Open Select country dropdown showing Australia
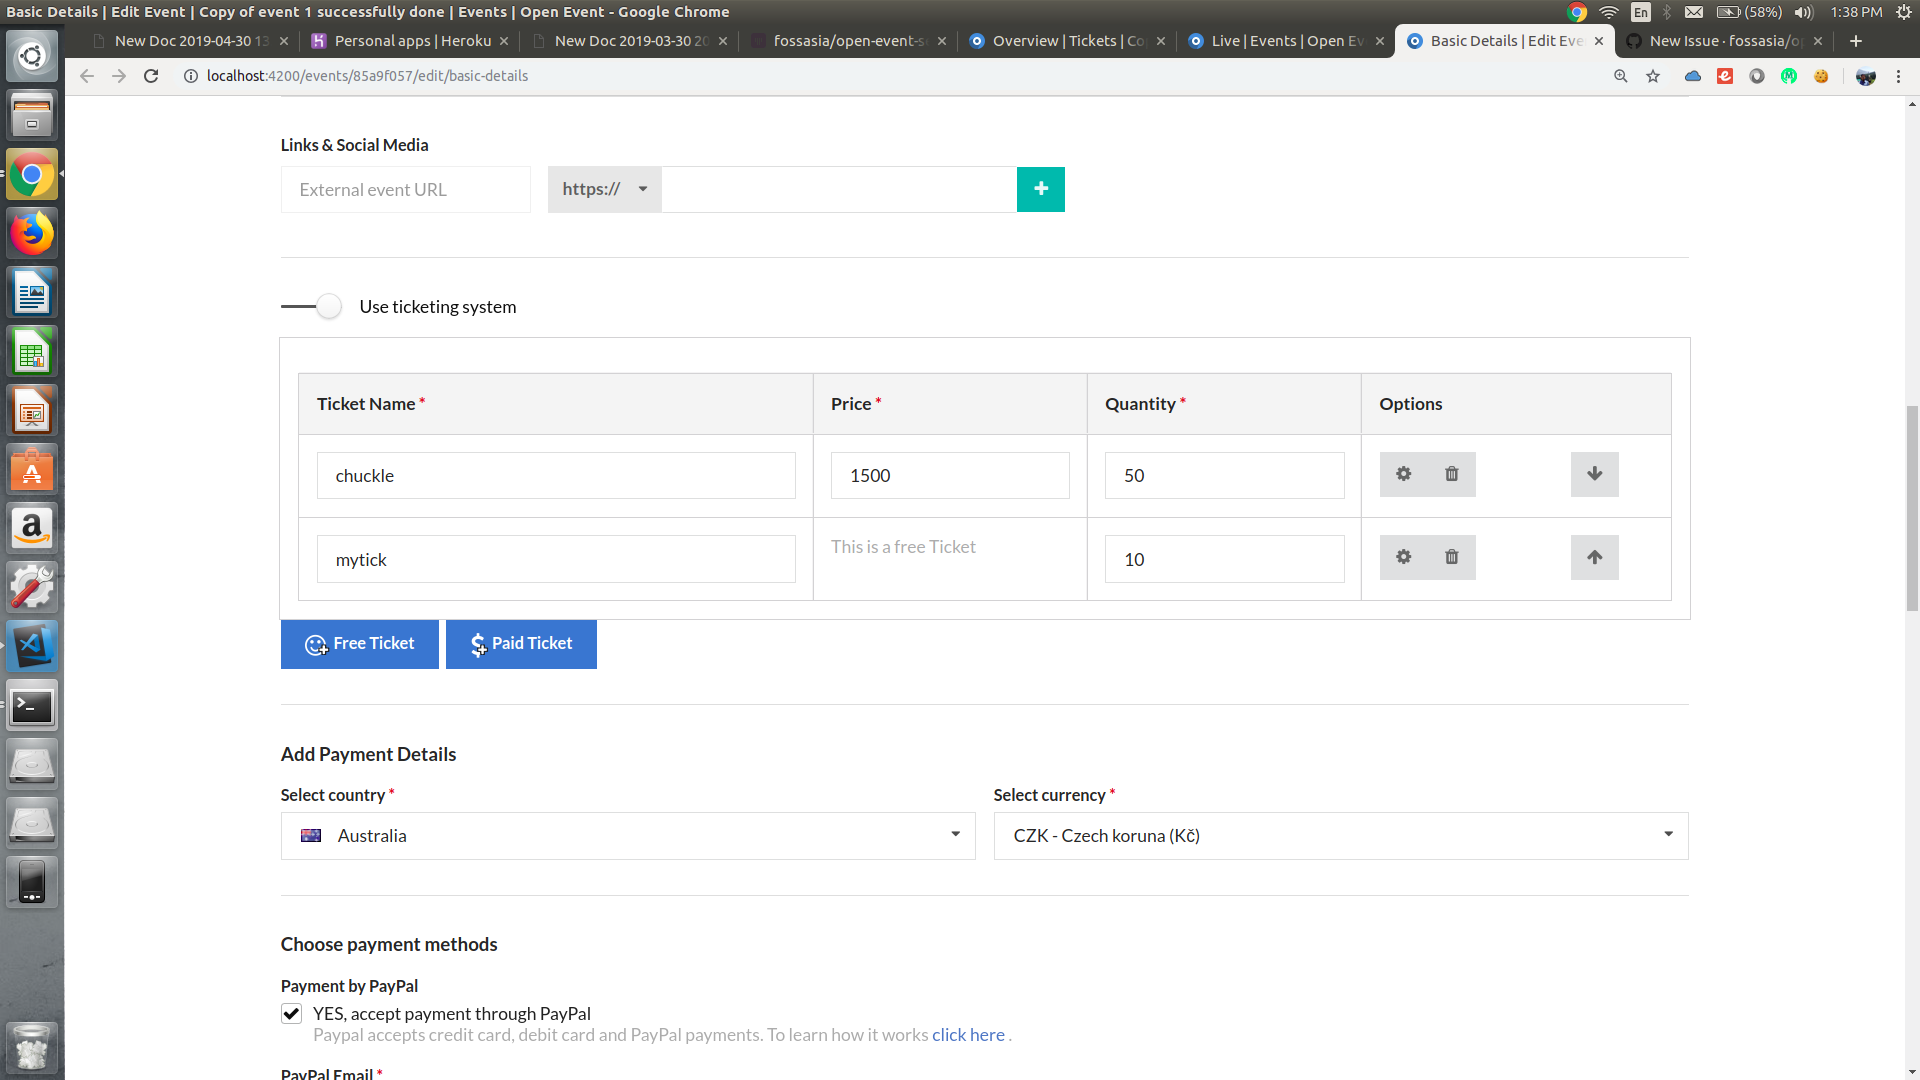This screenshot has width=1920, height=1080. [x=628, y=836]
